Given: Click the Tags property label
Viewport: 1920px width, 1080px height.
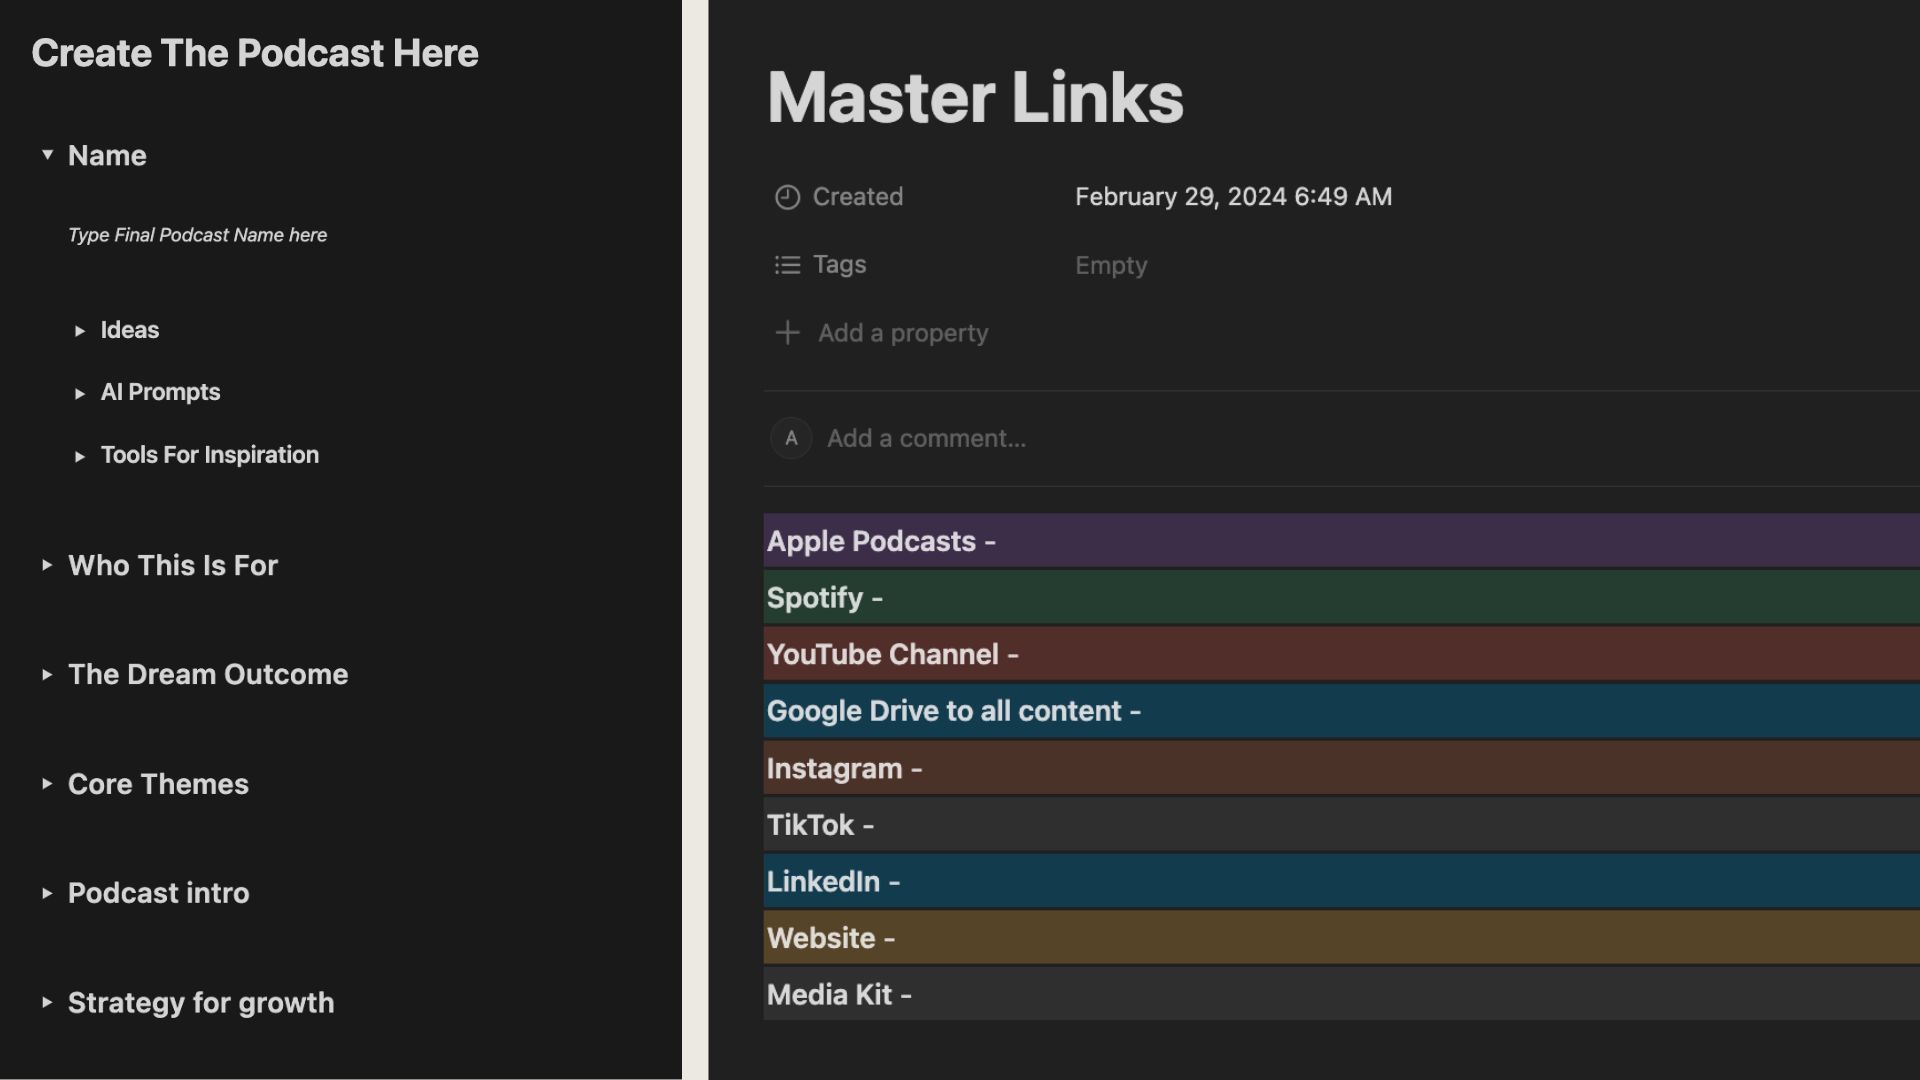Looking at the screenshot, I should tap(839, 265).
